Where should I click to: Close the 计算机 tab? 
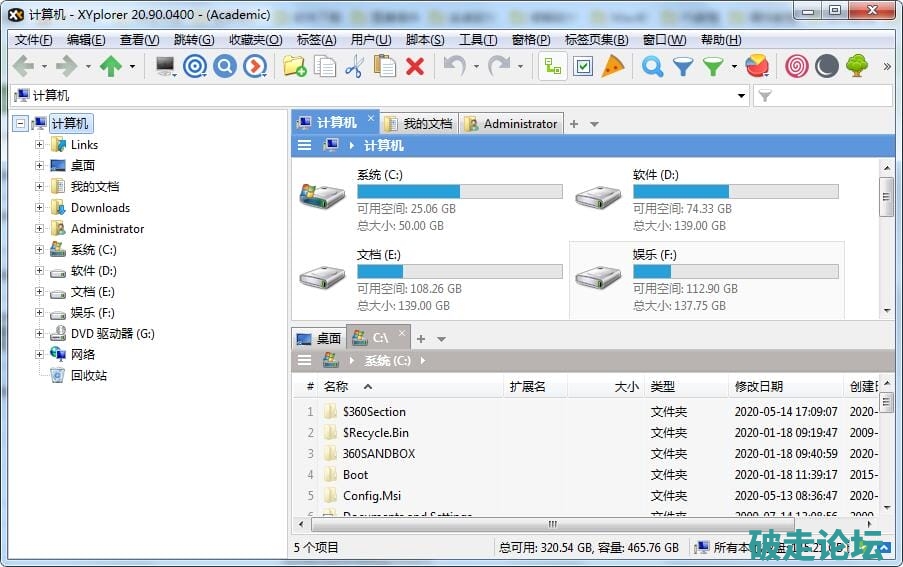click(x=371, y=119)
